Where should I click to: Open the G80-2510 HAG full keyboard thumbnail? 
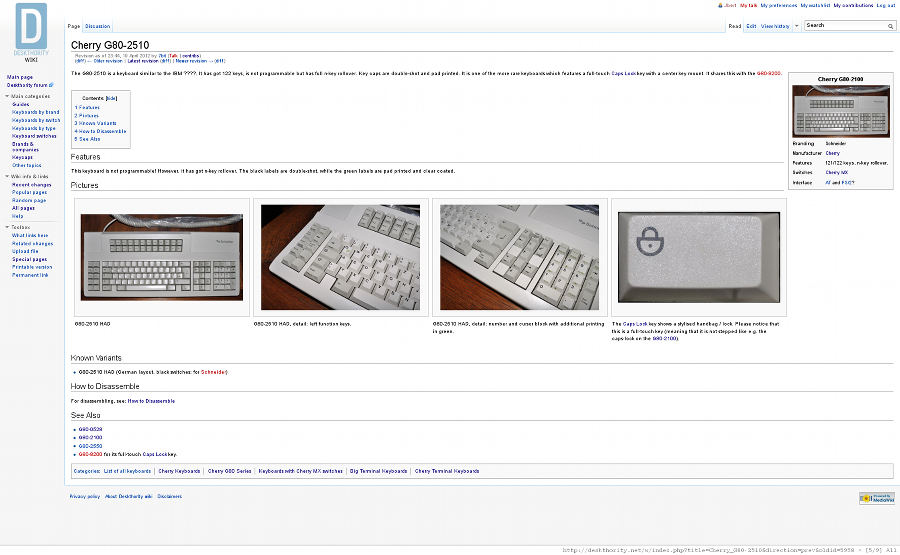(162, 257)
